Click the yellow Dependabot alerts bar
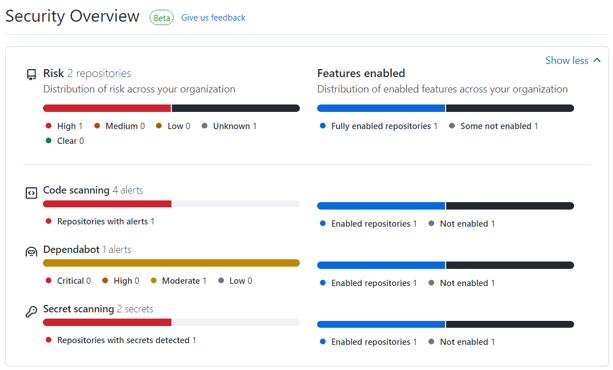Viewport: 613px width, 370px height. (x=171, y=263)
